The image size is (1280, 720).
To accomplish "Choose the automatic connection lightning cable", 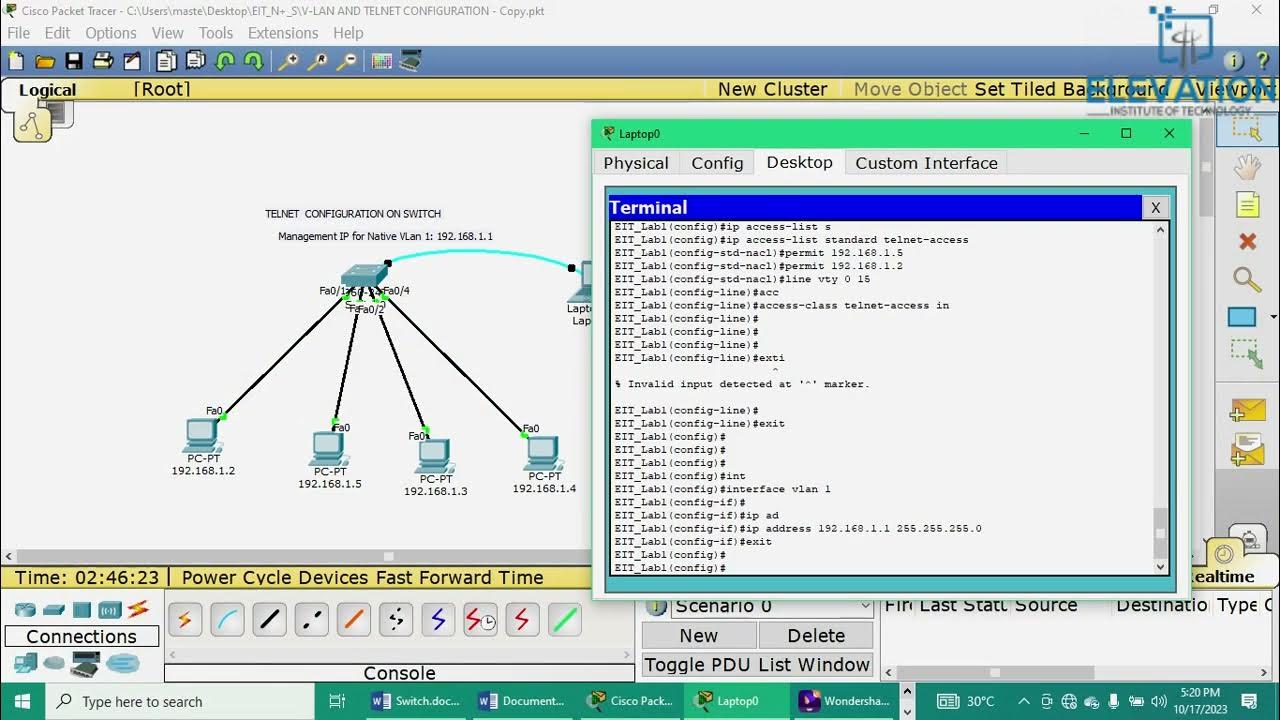I will pyautogui.click(x=184, y=620).
